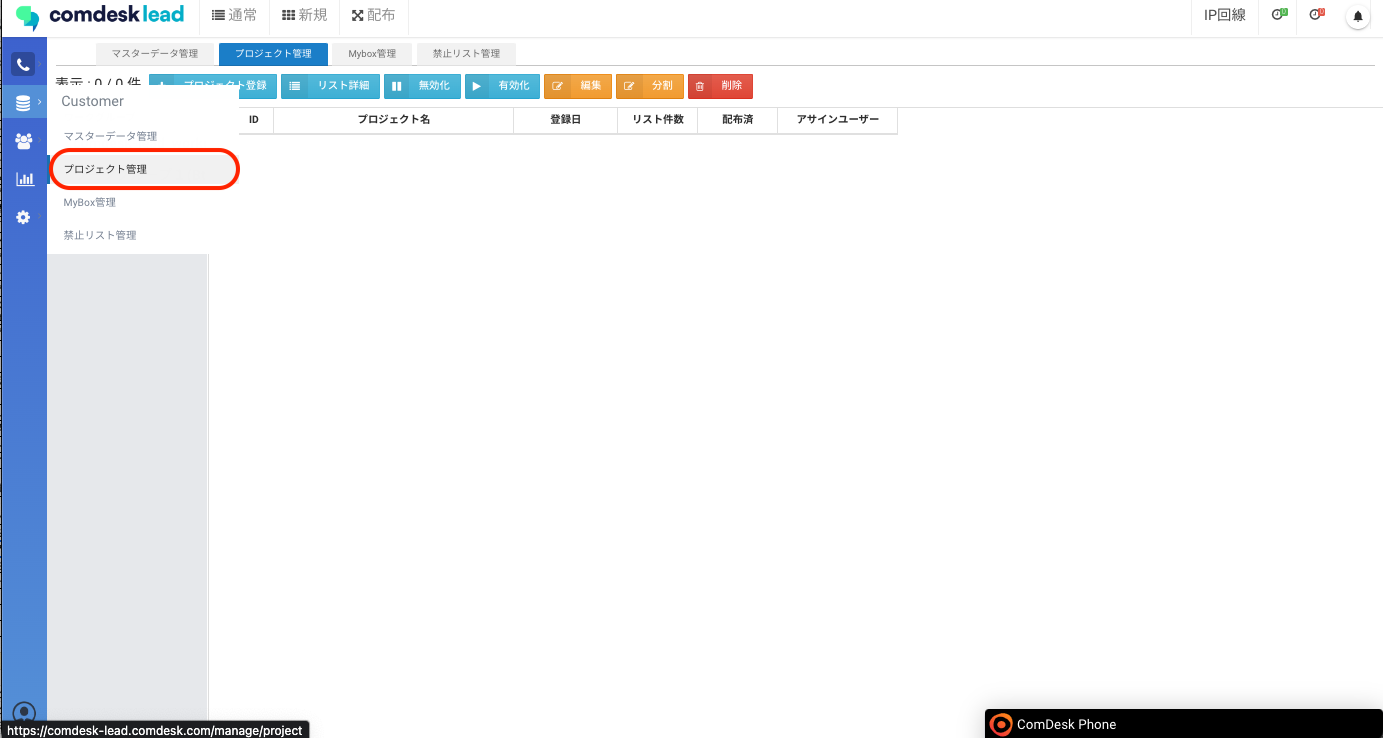Select MyBox管理 in the Customer flyout menu

[x=90, y=202]
